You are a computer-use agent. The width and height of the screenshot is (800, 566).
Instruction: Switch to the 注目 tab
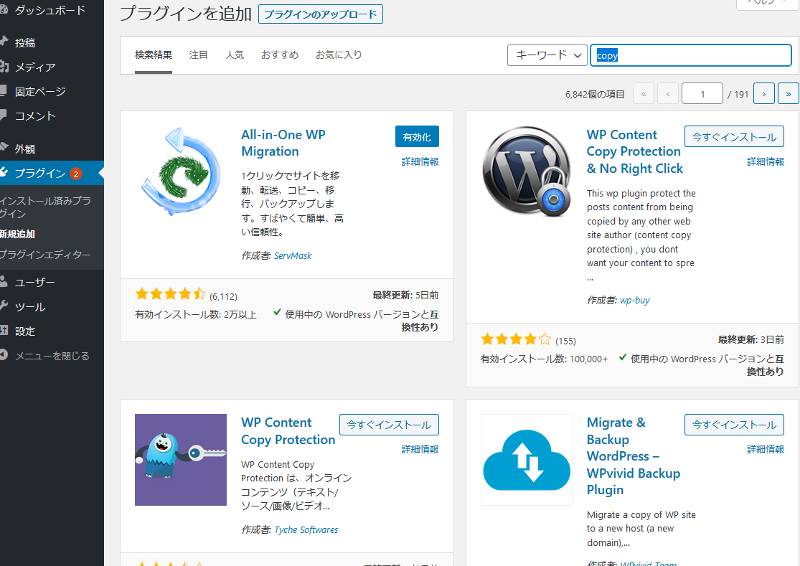point(198,55)
